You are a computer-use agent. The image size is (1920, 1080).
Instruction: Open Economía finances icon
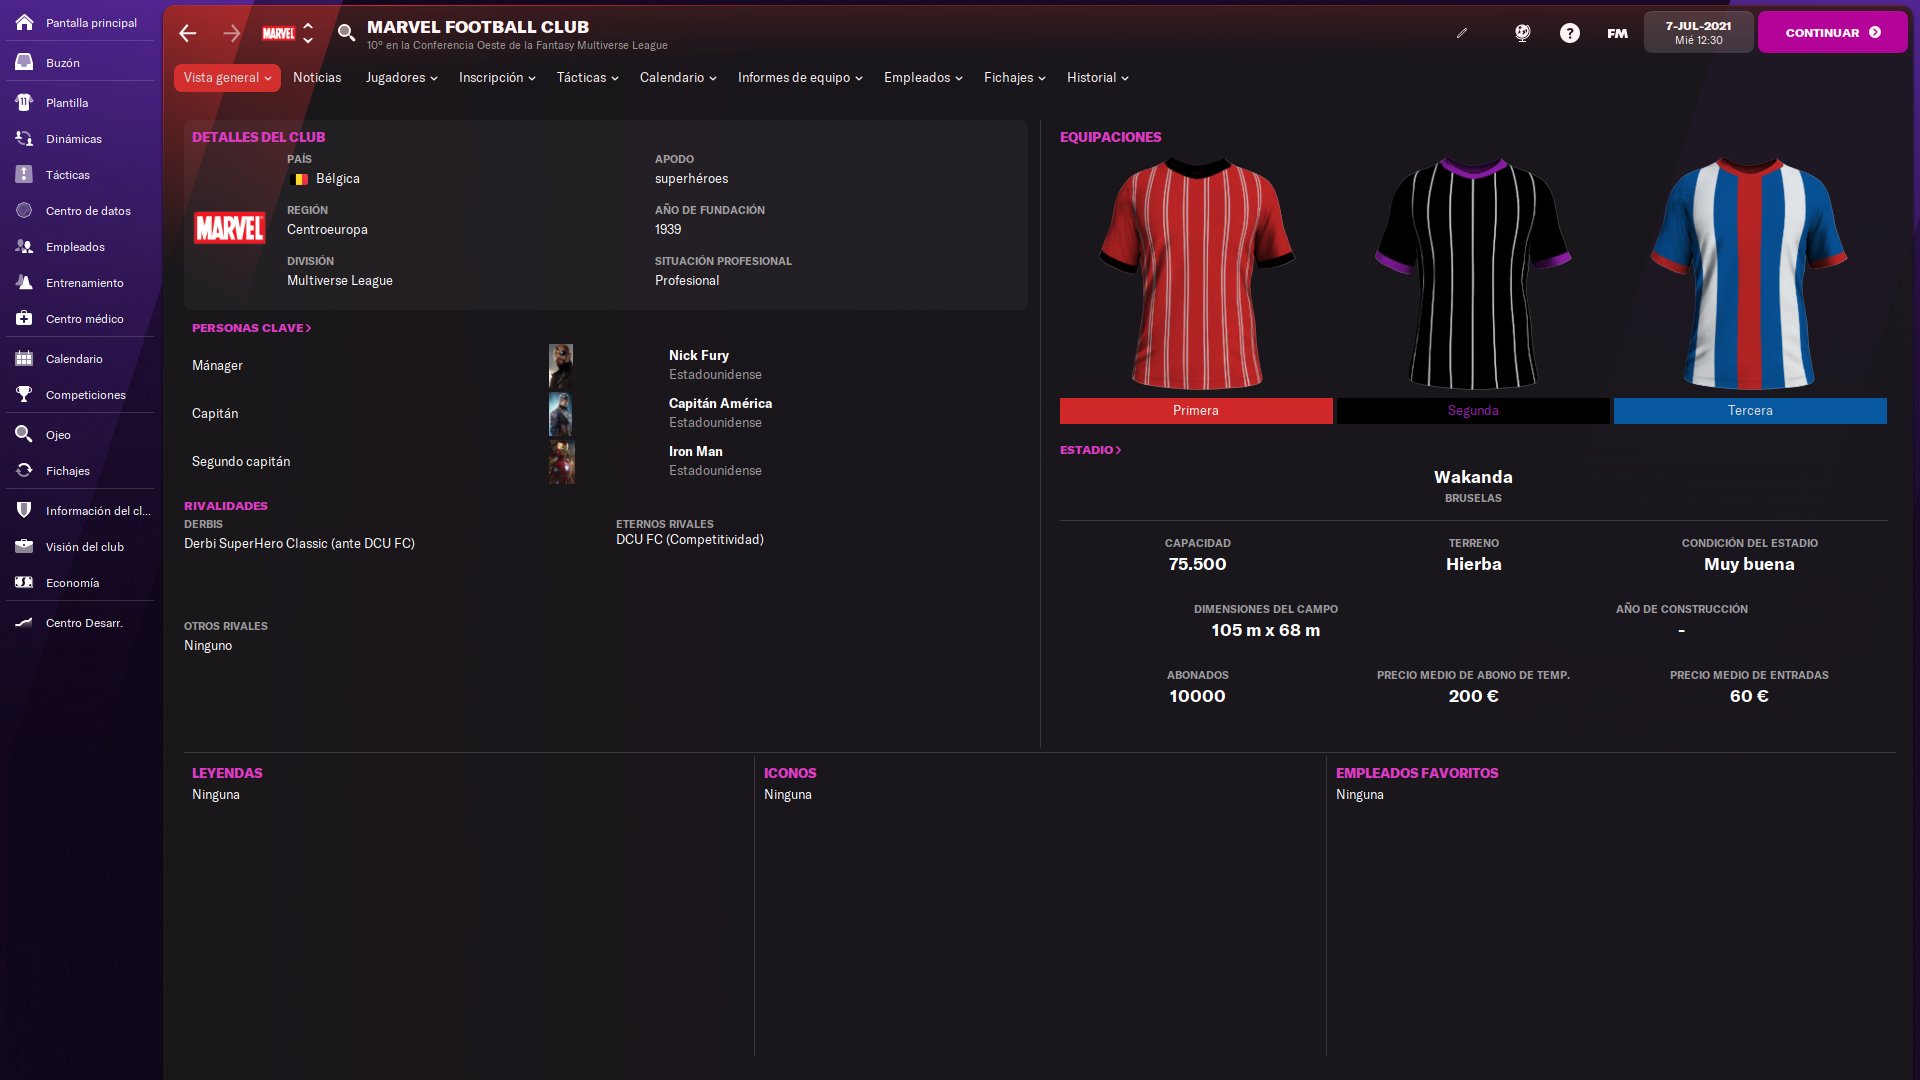pyautogui.click(x=24, y=582)
